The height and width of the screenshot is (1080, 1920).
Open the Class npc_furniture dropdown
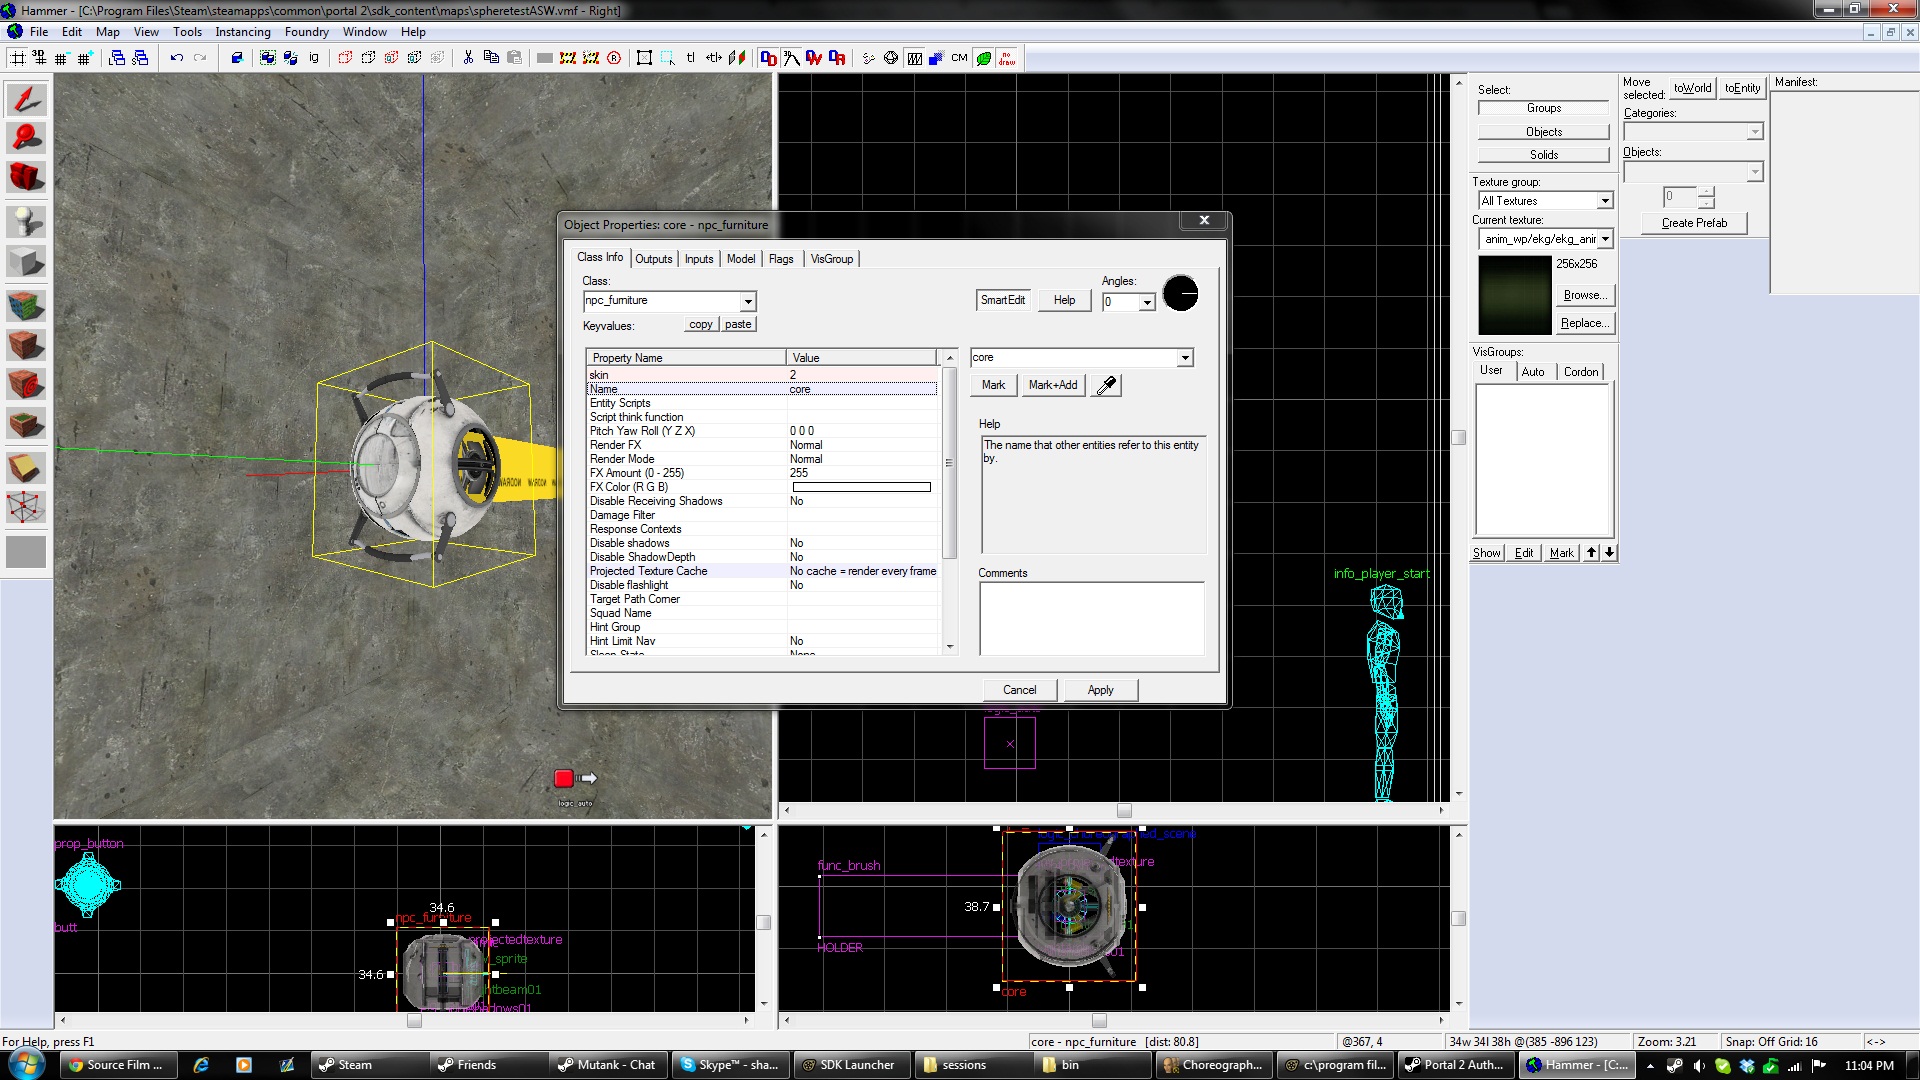tap(747, 302)
